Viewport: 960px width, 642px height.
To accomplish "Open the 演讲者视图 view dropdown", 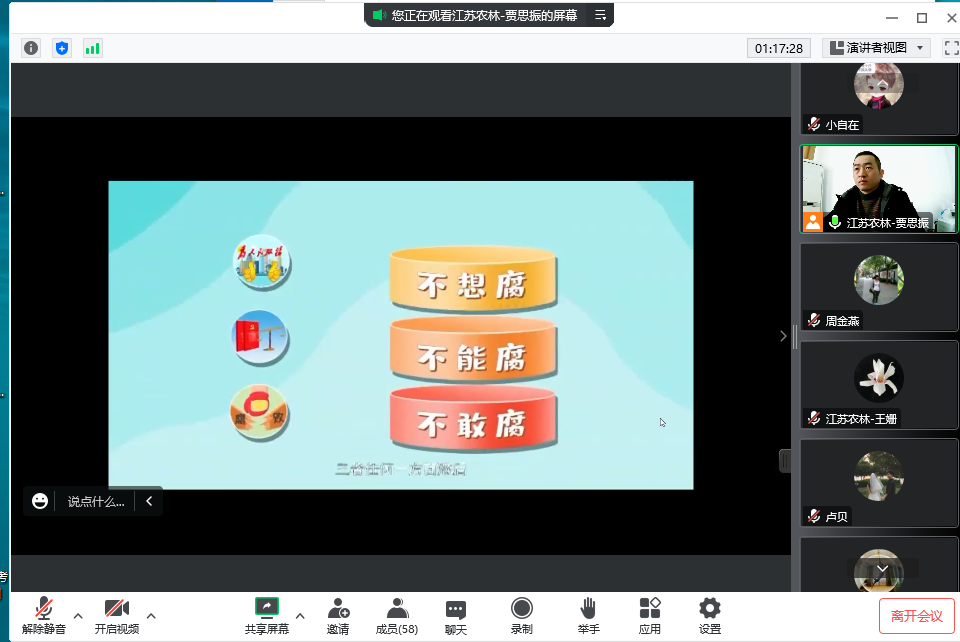I will pos(877,48).
